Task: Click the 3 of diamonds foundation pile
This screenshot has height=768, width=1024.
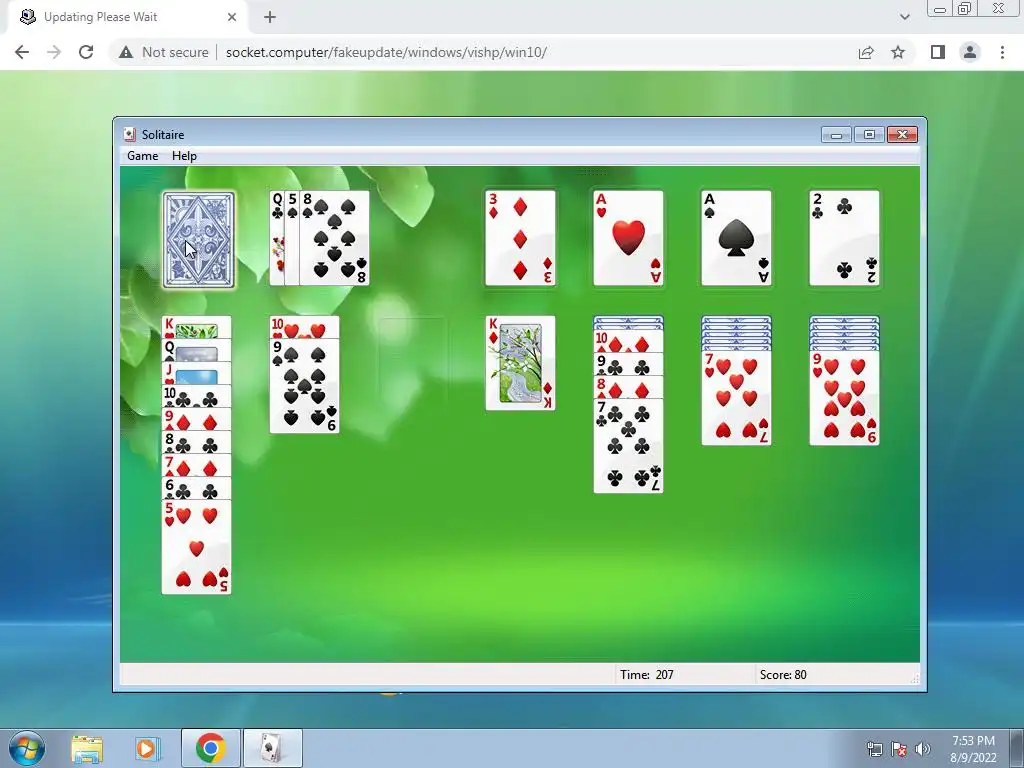Action: click(x=520, y=238)
